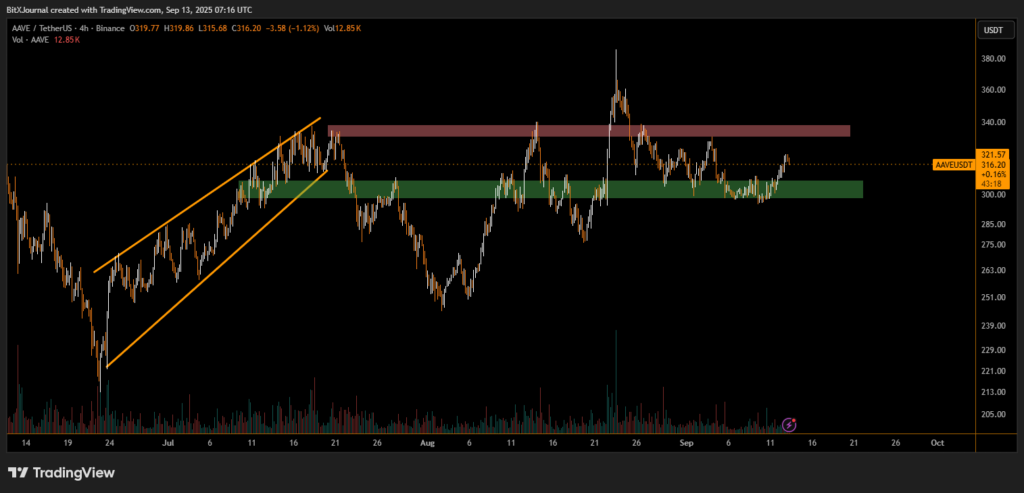Viewport: 1024px width, 493px height.
Task: Select the lower orange channel trendline
Action: click(x=215, y=268)
